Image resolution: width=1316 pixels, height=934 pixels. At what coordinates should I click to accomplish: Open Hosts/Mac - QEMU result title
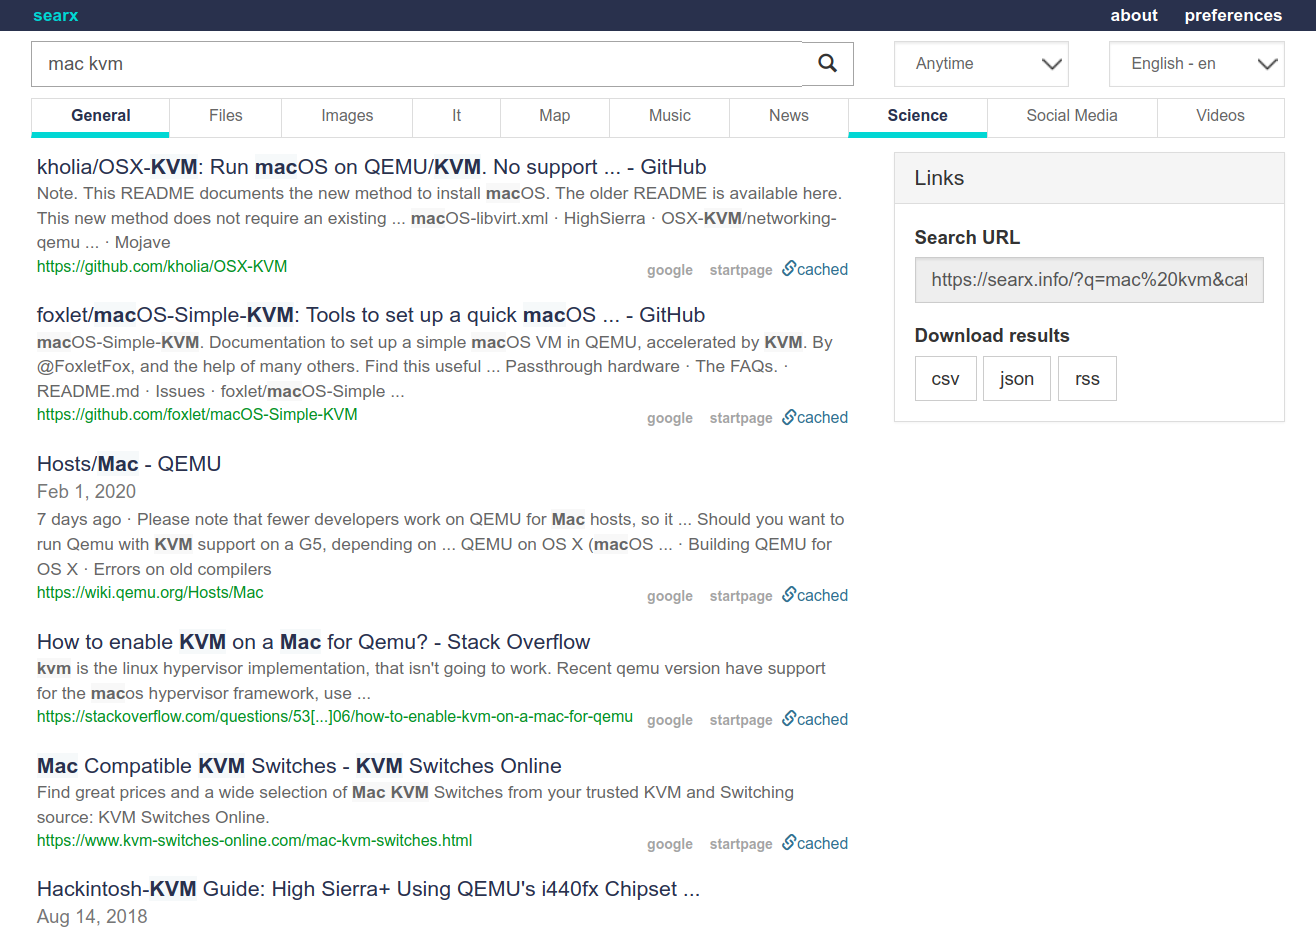tap(129, 464)
